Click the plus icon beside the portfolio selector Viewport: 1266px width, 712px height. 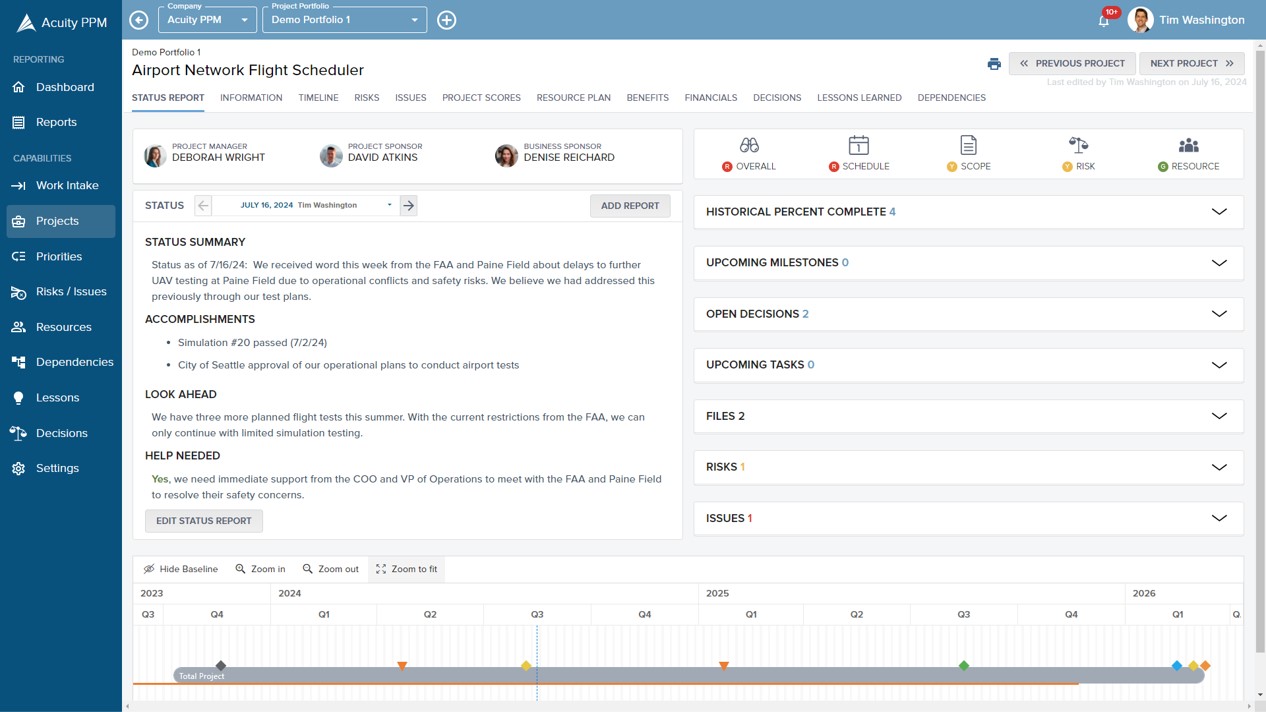point(447,20)
